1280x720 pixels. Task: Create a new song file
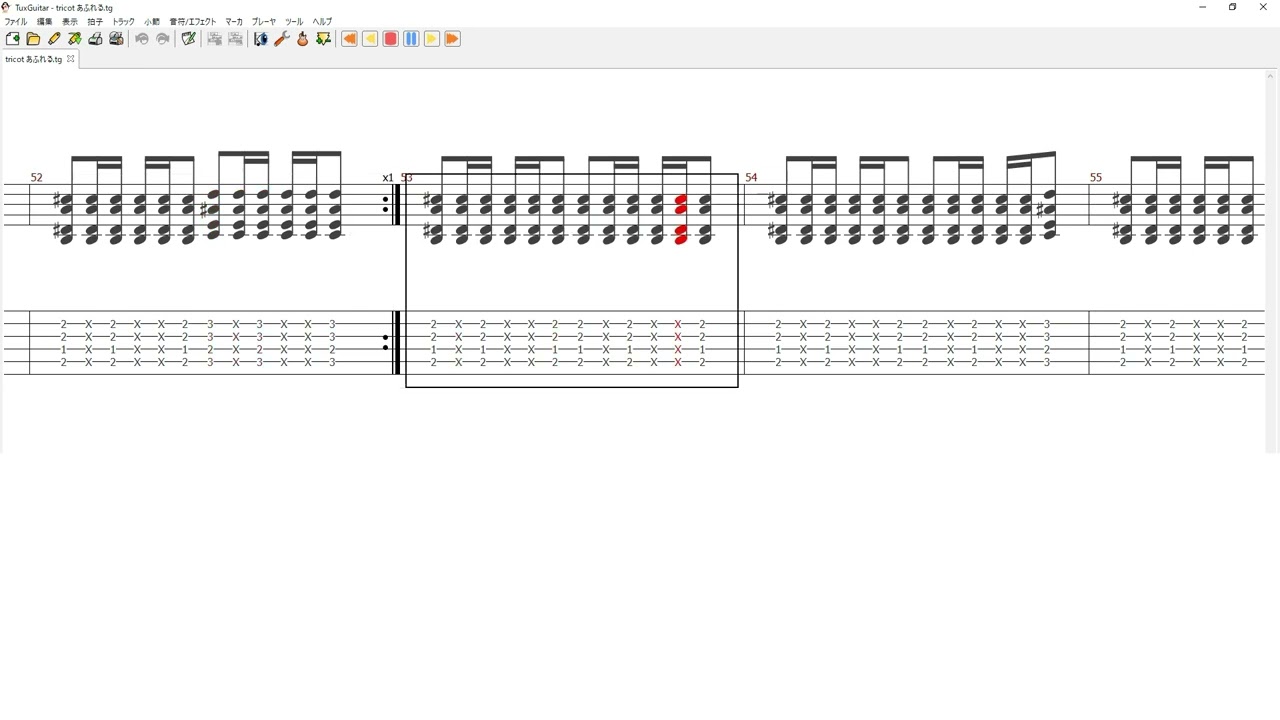coord(13,39)
